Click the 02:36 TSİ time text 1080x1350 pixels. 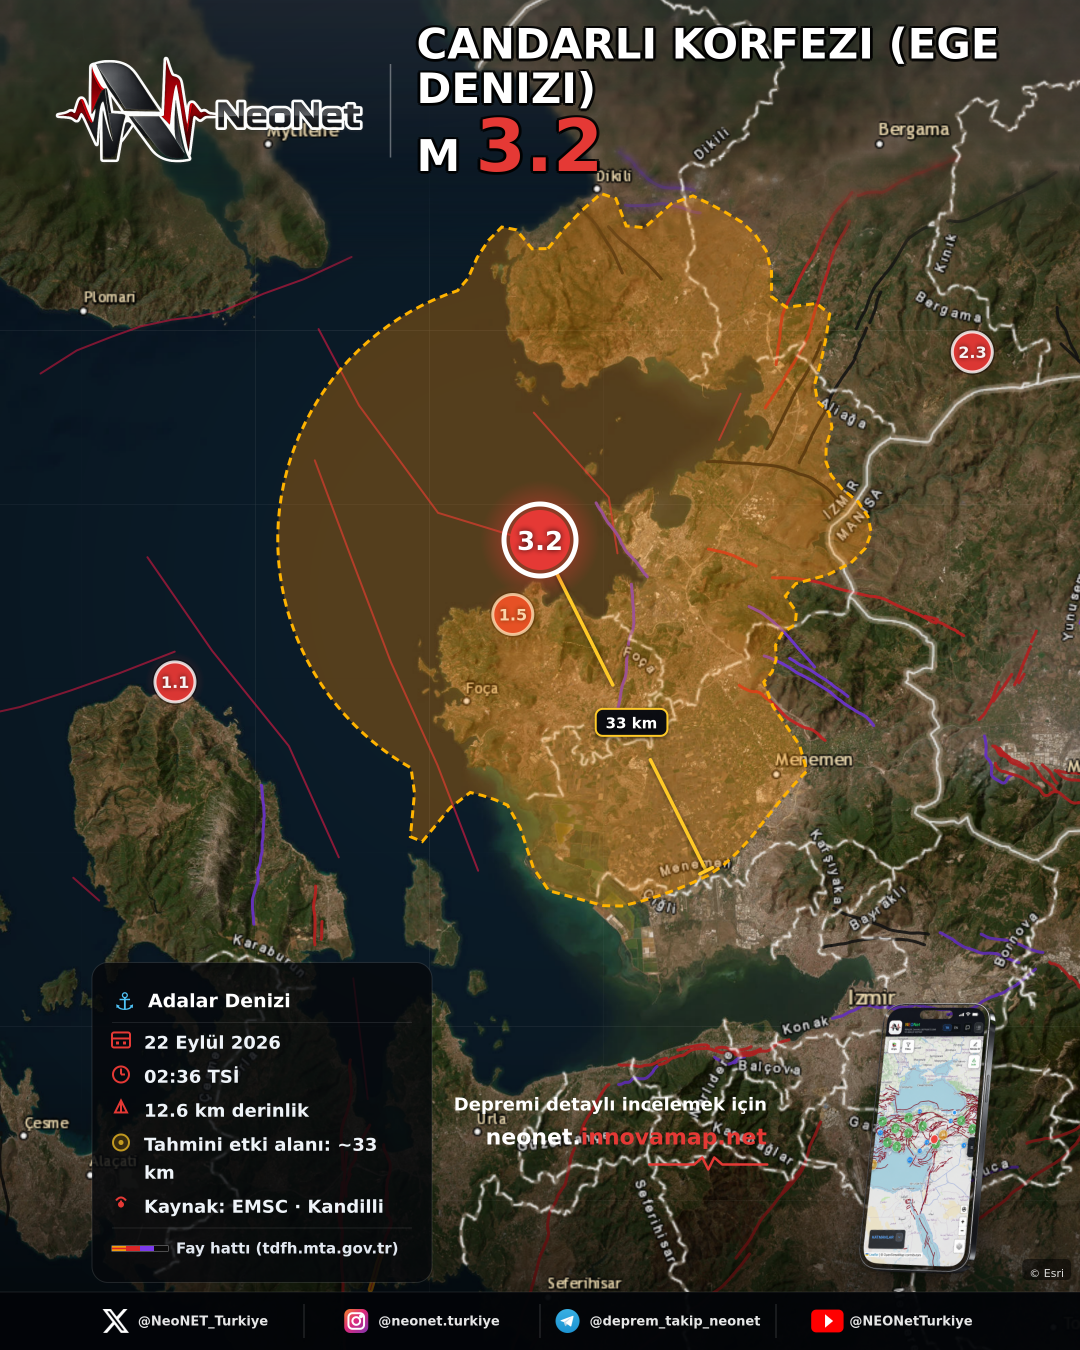coord(192,1076)
